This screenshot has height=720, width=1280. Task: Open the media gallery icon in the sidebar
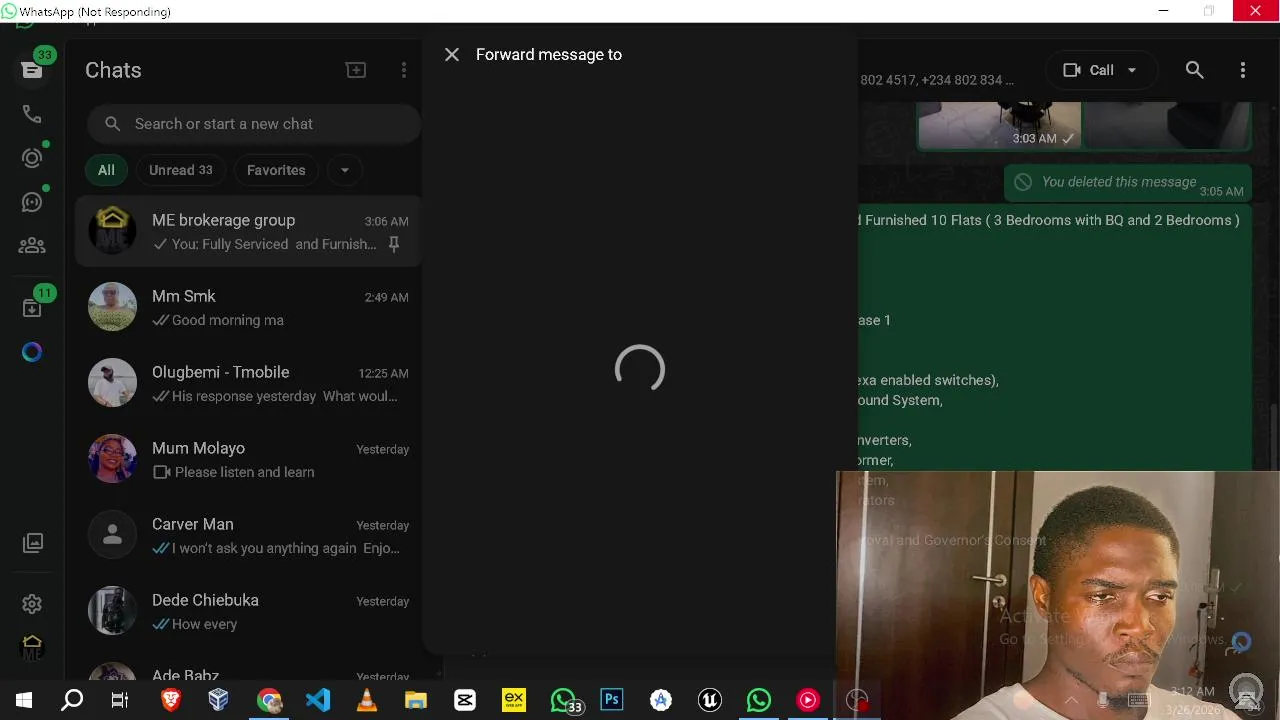pos(33,543)
